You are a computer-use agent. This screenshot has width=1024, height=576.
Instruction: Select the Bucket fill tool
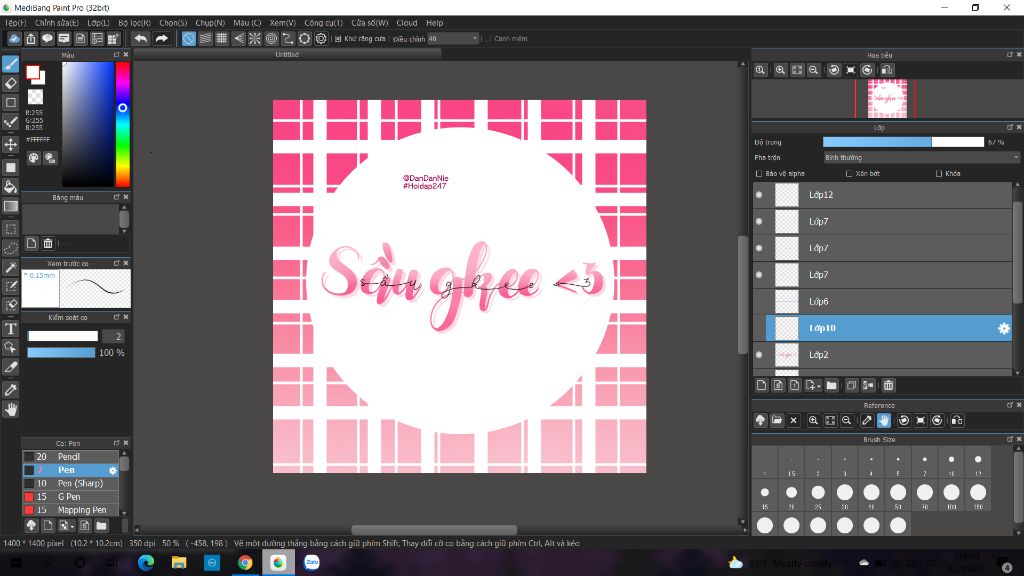pyautogui.click(x=11, y=186)
